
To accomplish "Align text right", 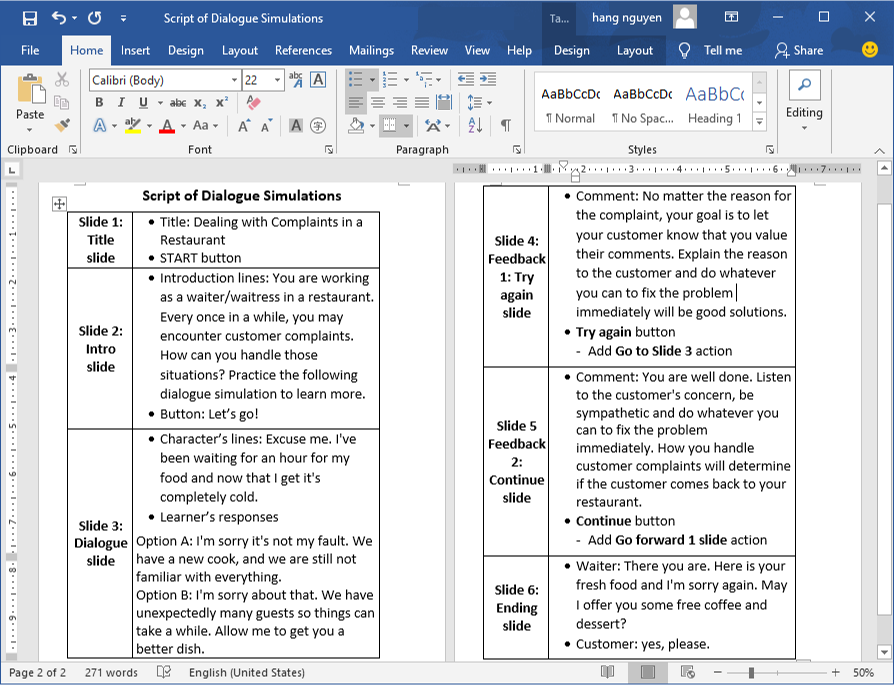I will click(x=400, y=102).
